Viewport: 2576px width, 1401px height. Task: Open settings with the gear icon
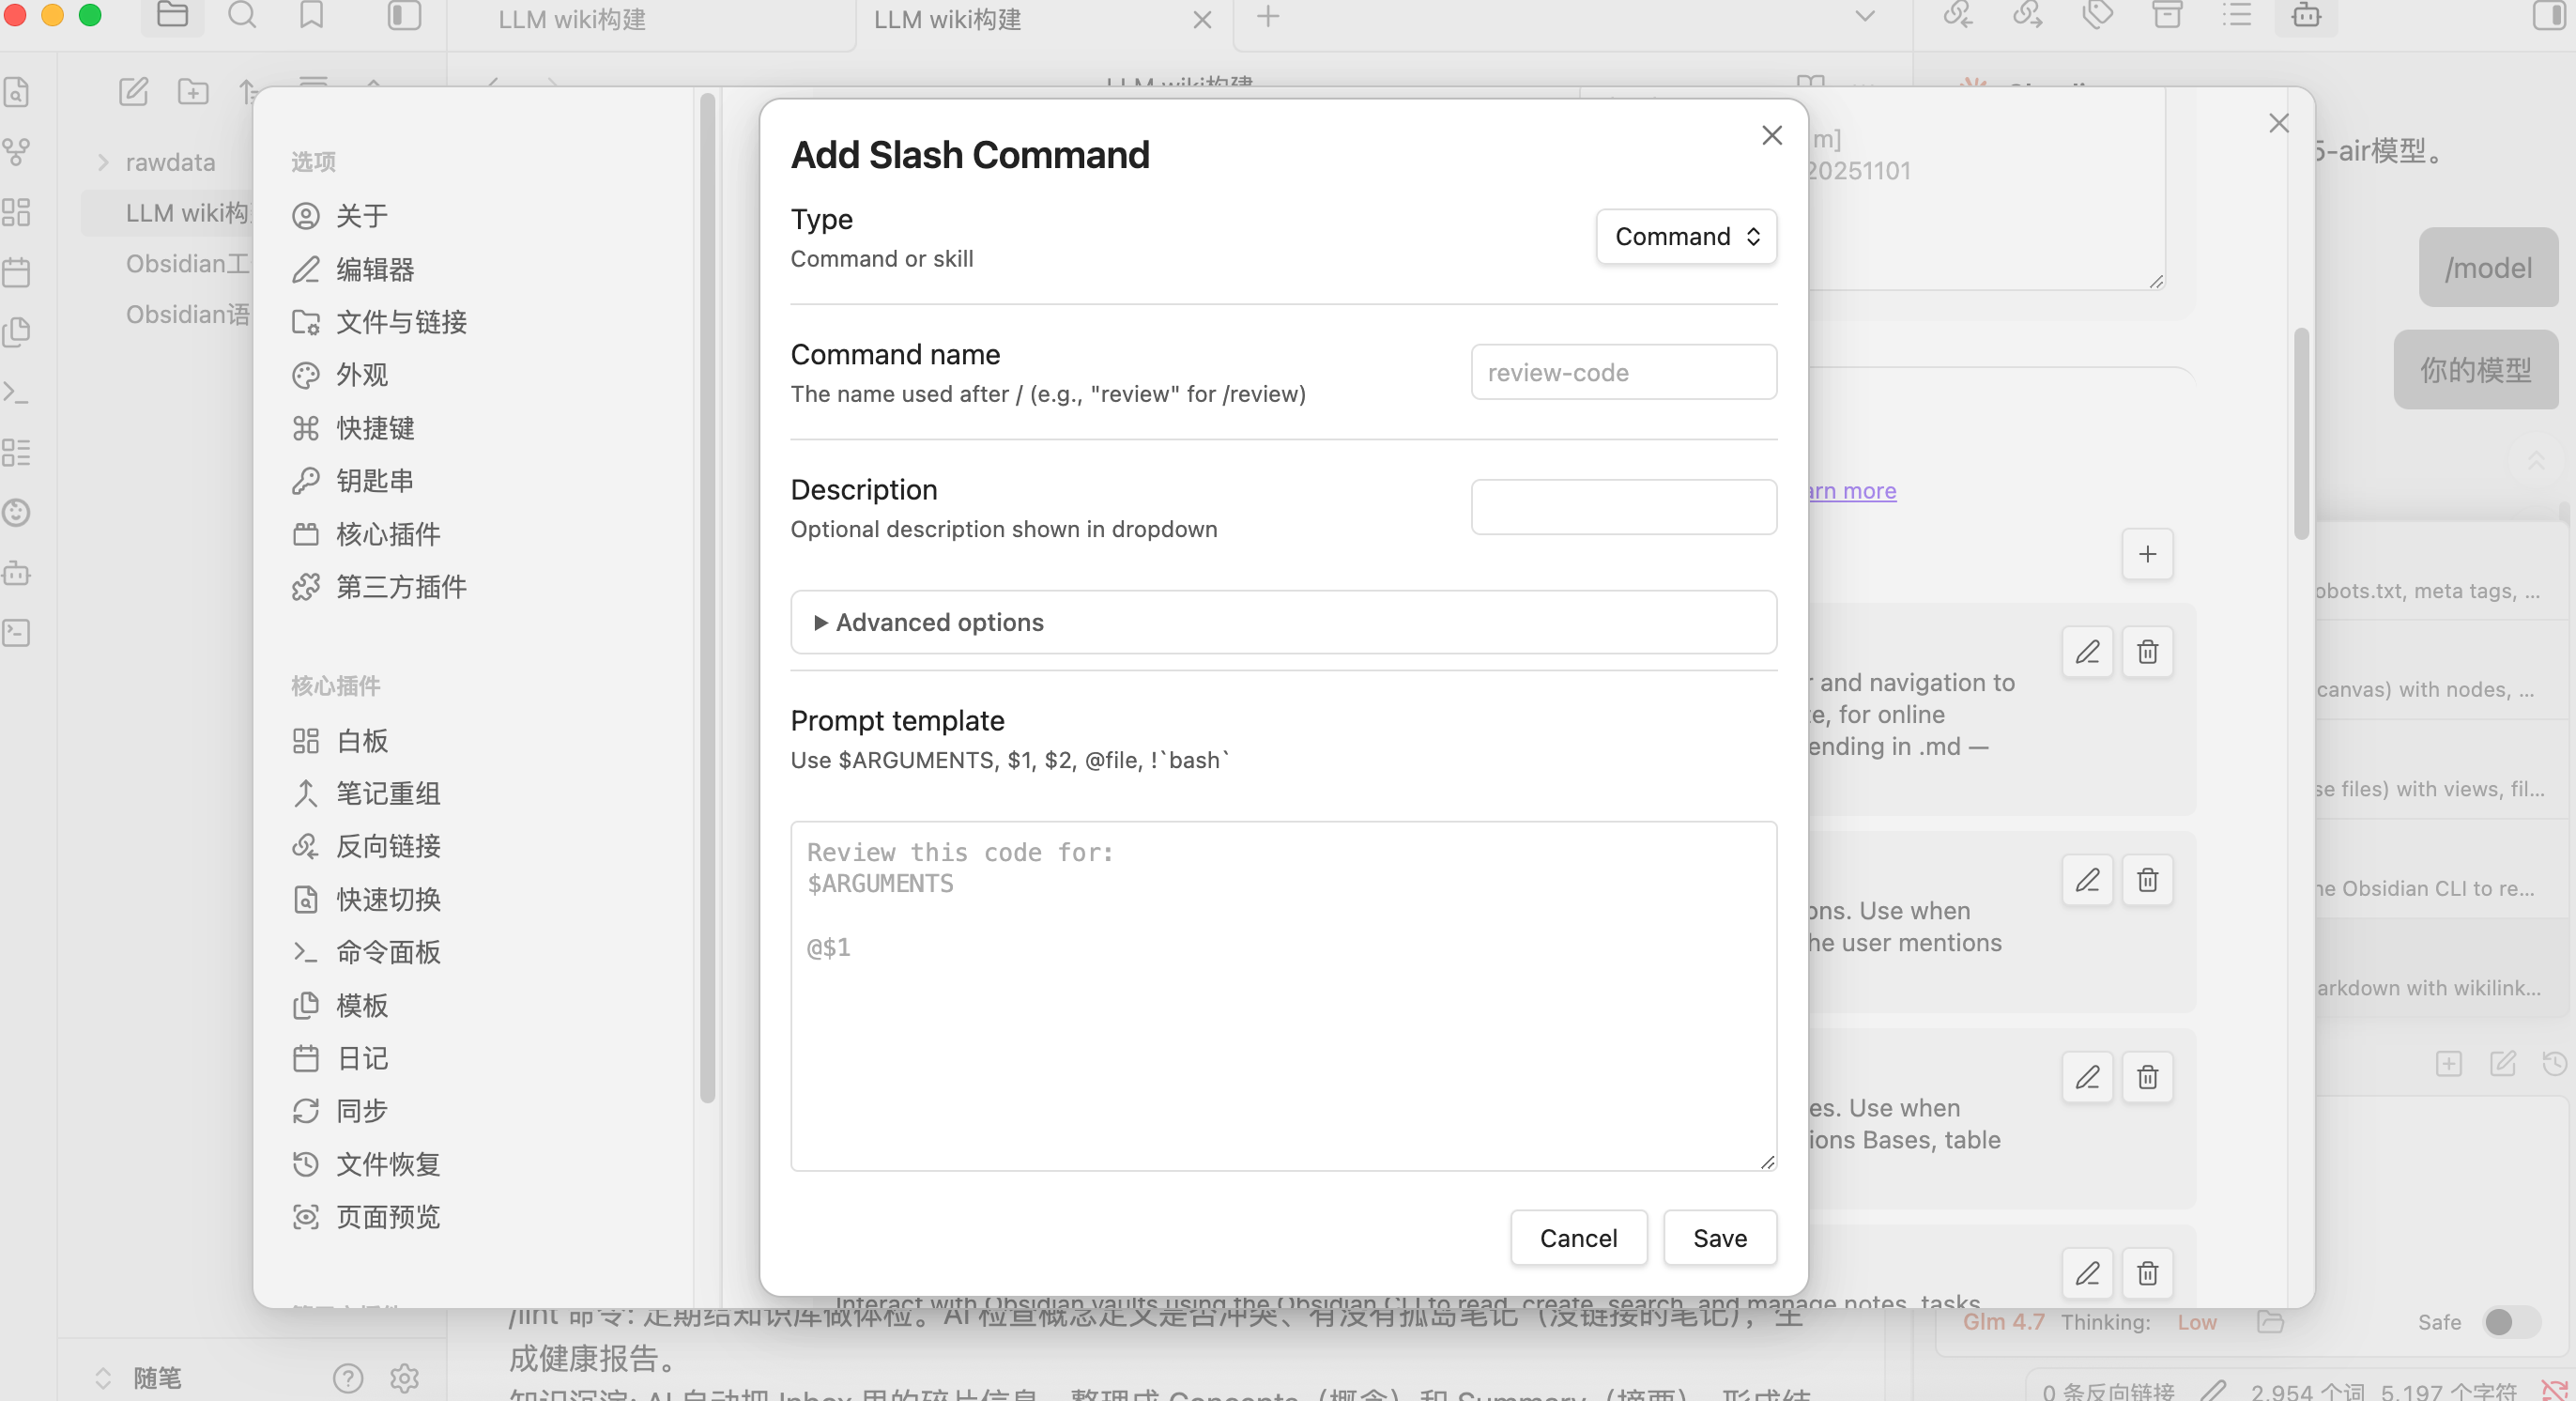coord(404,1378)
